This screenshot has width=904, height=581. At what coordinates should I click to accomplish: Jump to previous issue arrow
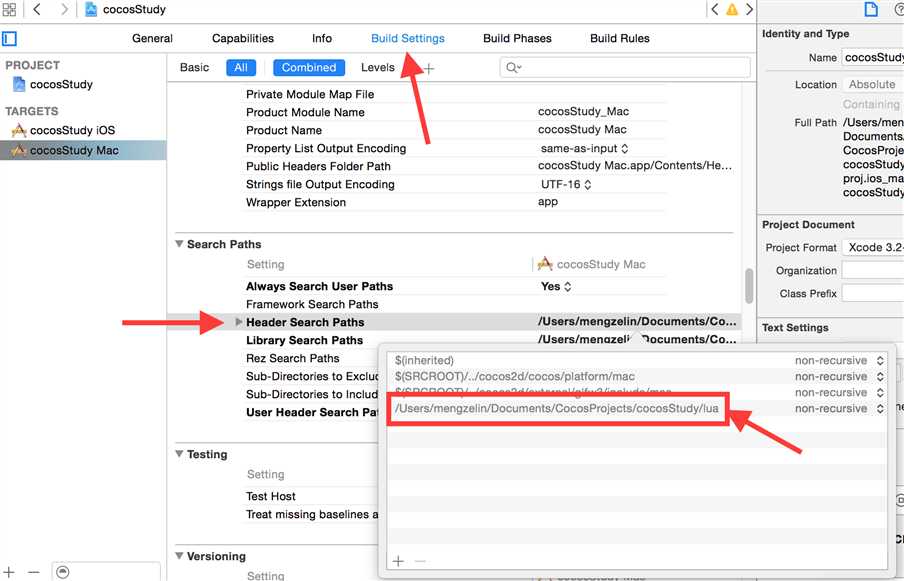(715, 9)
